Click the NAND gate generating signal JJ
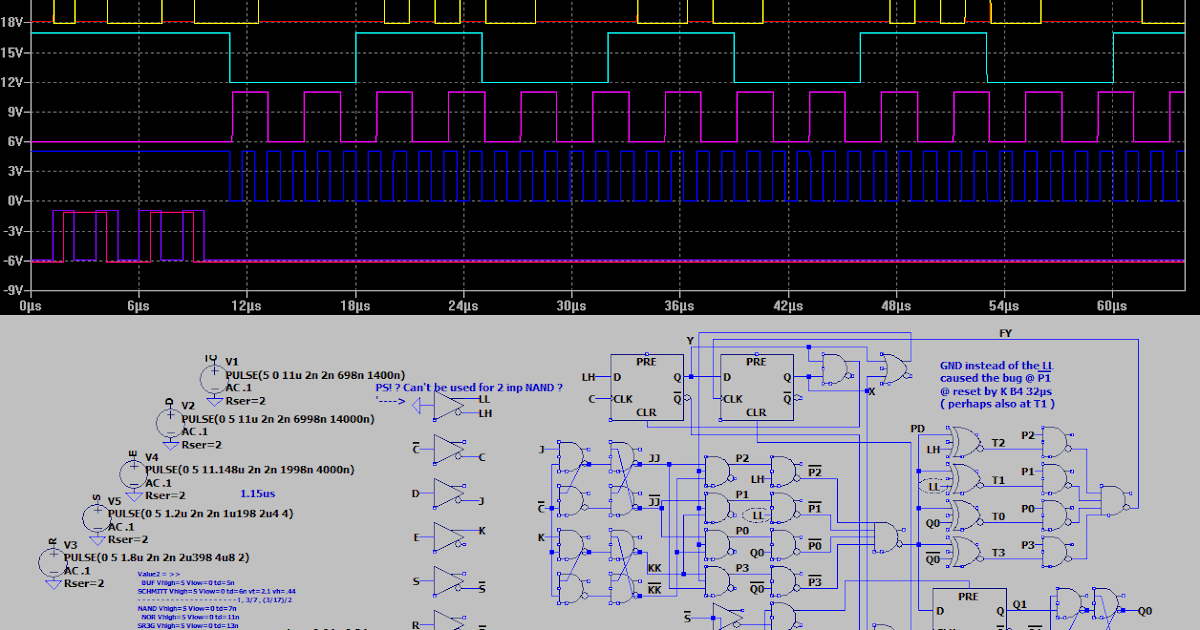This screenshot has height=630, width=1200. click(619, 456)
